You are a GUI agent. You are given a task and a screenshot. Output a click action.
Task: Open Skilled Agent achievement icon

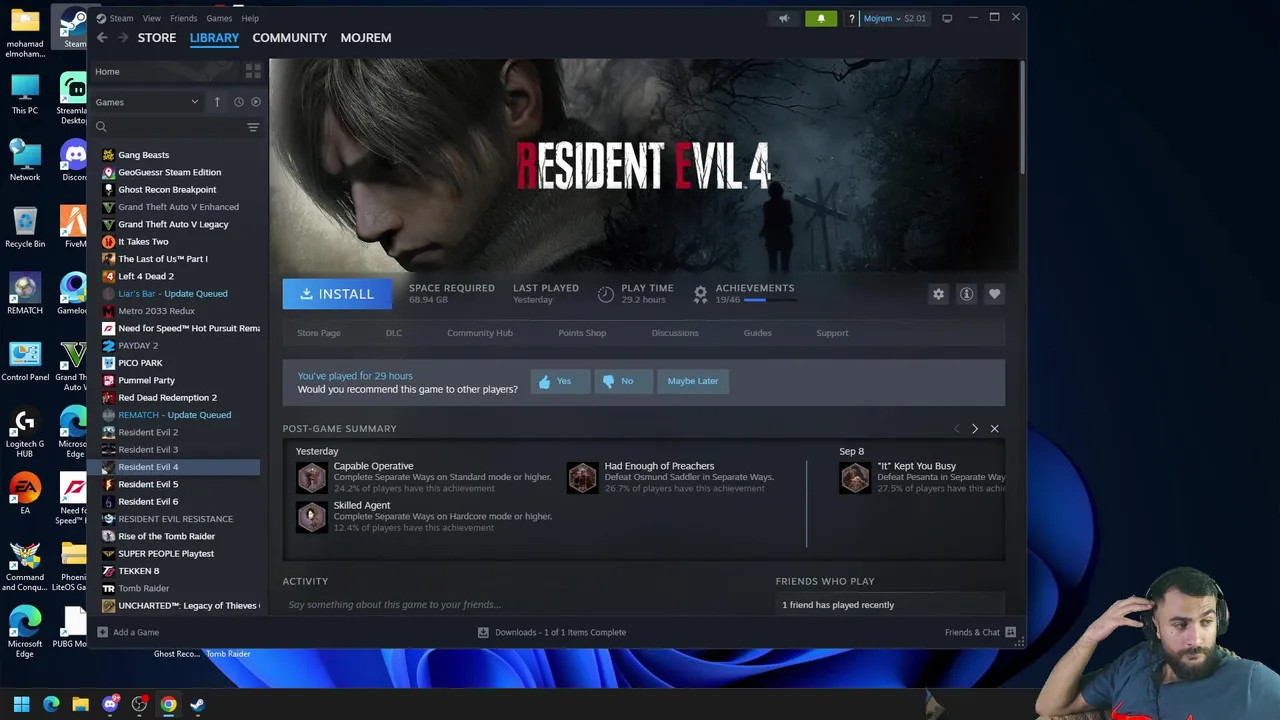coord(311,517)
